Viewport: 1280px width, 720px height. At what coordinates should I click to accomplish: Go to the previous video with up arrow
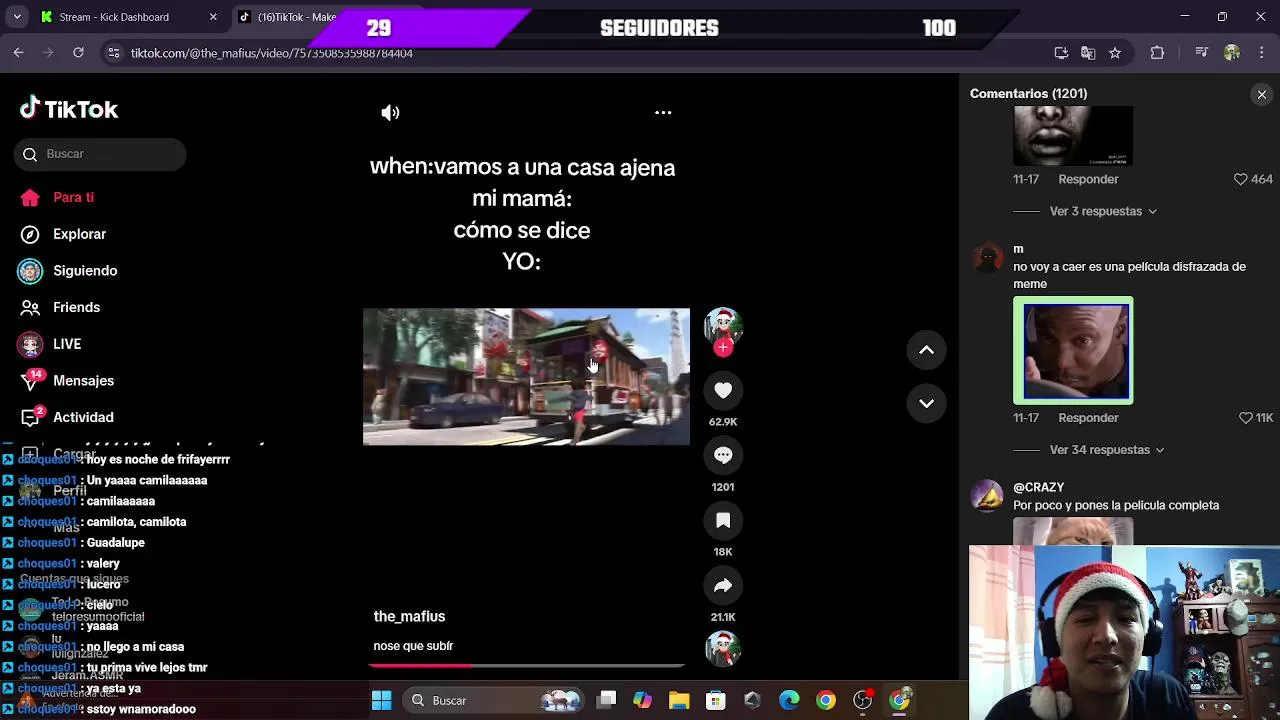click(x=927, y=350)
